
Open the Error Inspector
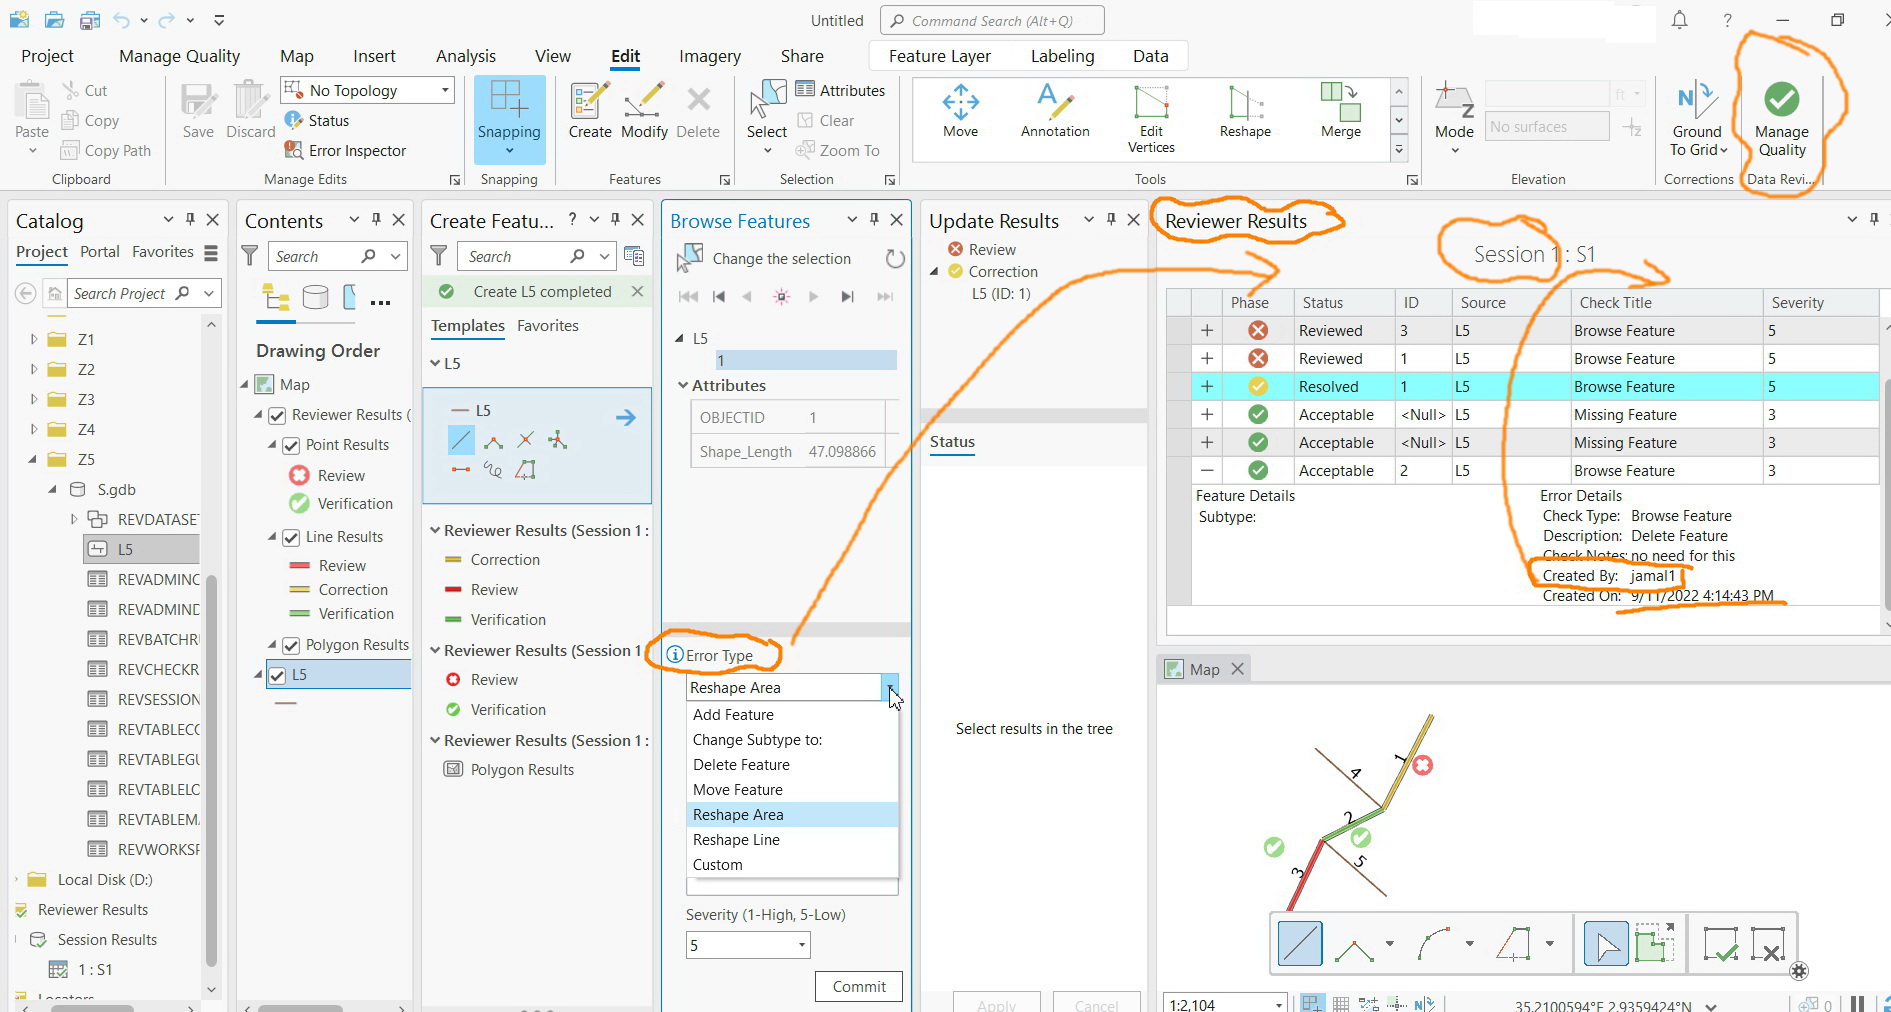point(346,150)
